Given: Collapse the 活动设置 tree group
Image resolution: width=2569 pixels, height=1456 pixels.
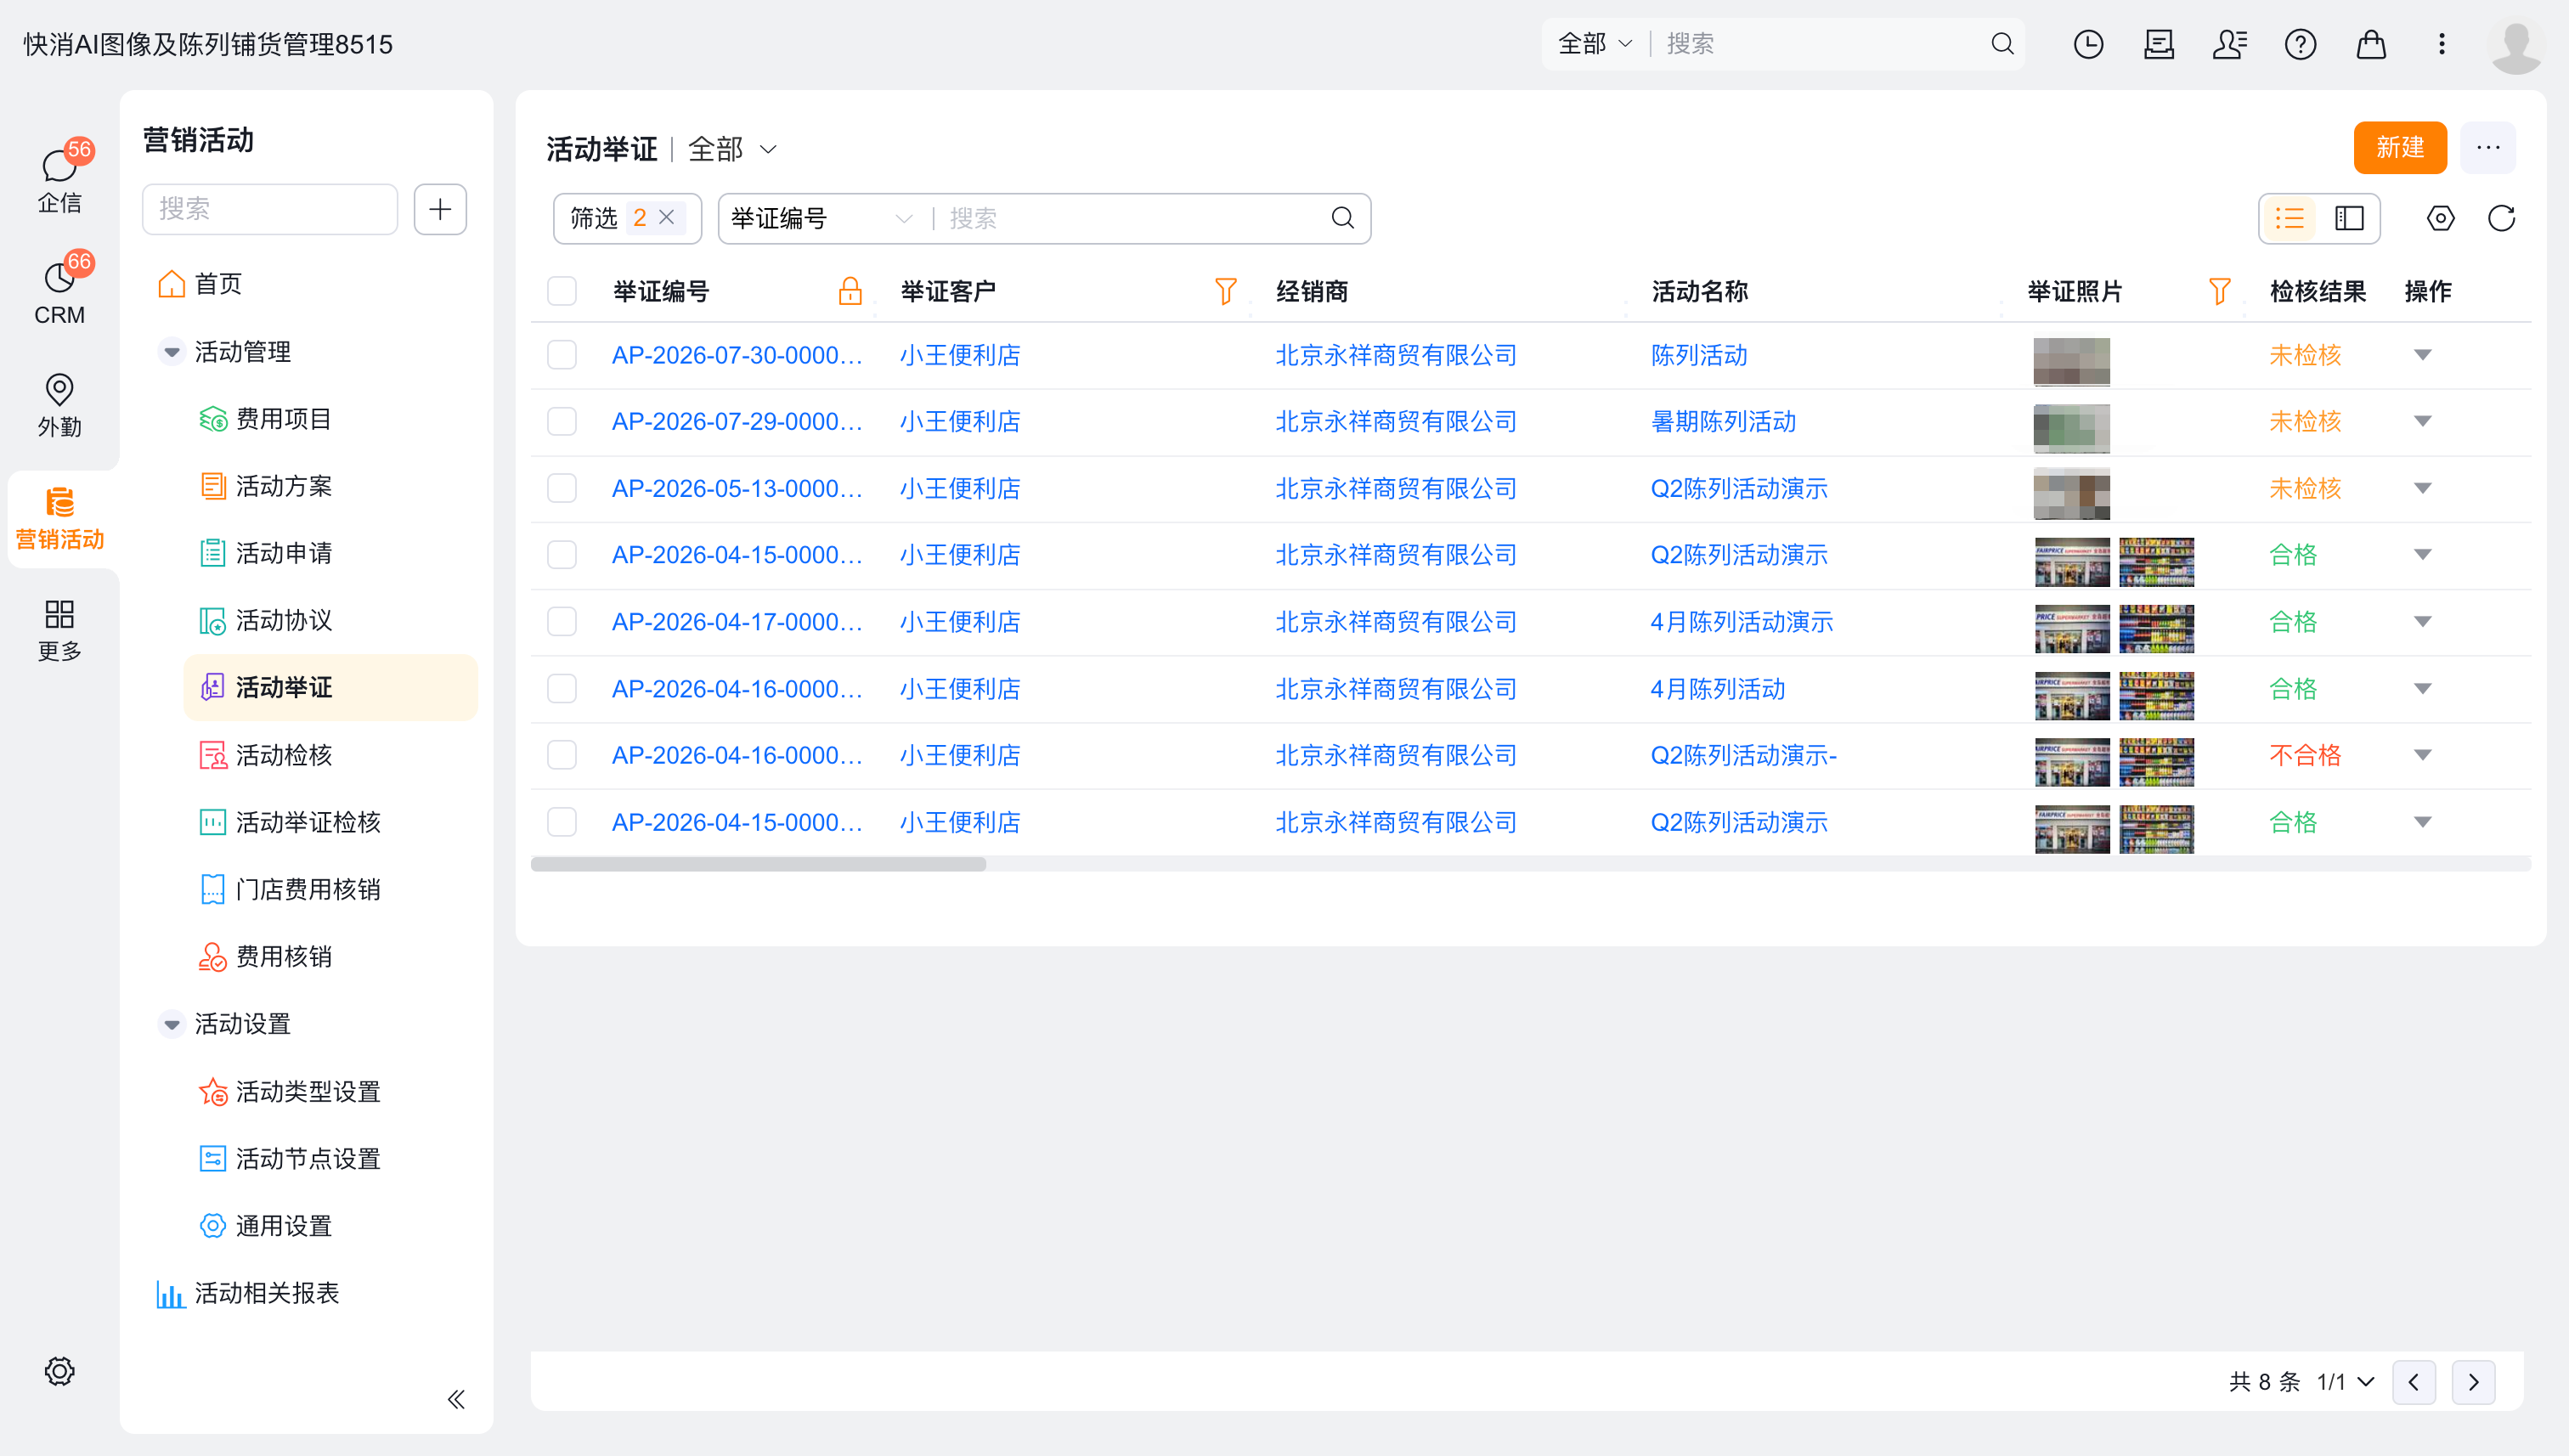Looking at the screenshot, I should pos(172,1024).
